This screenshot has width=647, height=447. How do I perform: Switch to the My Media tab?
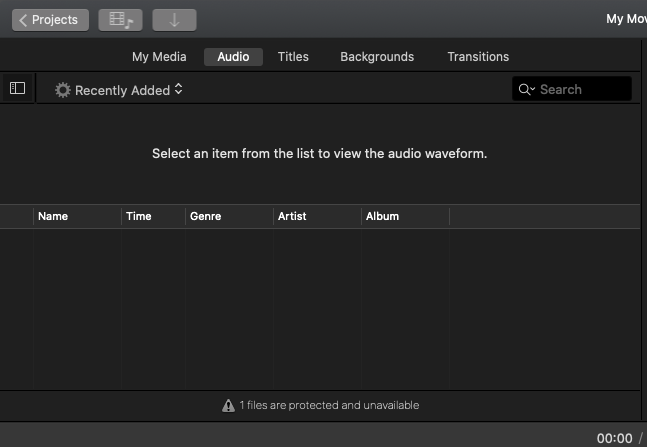coord(159,57)
